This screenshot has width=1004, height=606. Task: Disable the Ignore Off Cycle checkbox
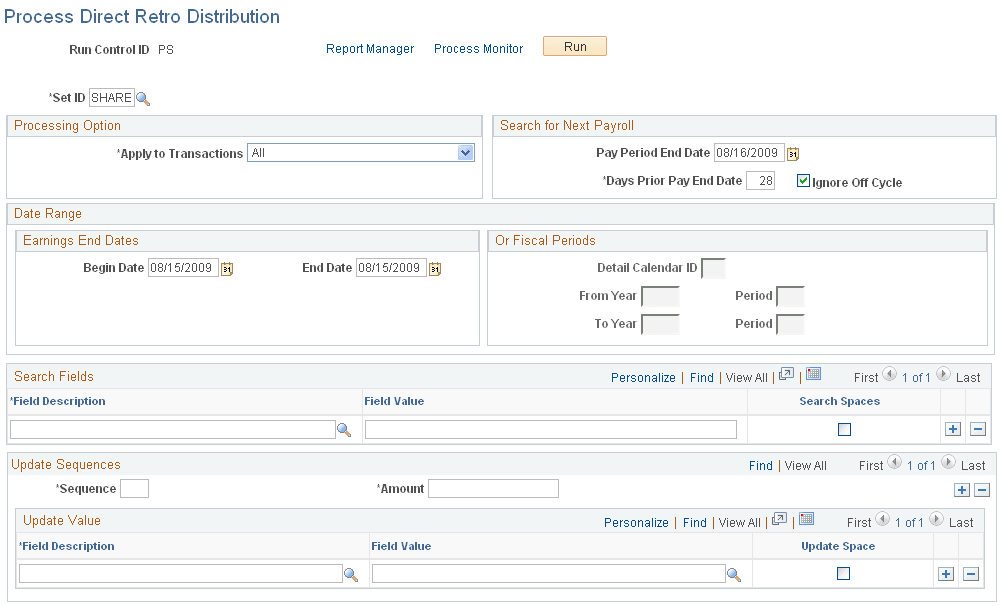click(803, 181)
